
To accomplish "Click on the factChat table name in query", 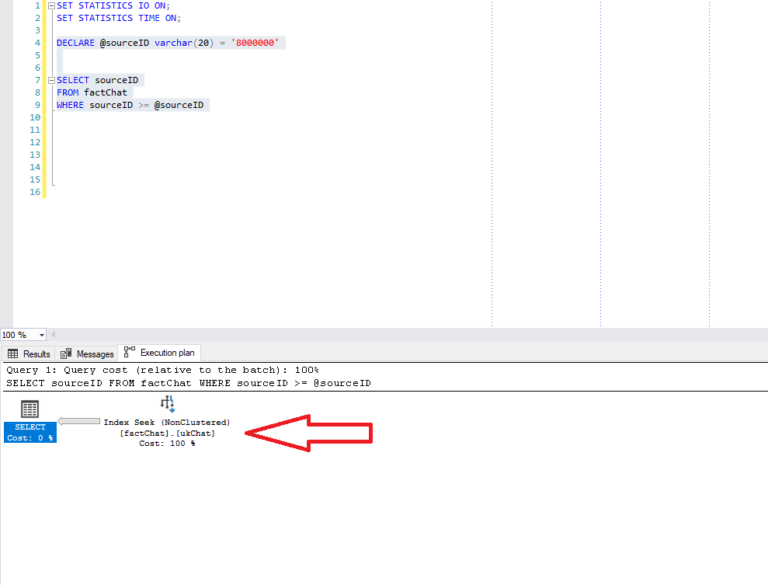I will click(107, 93).
